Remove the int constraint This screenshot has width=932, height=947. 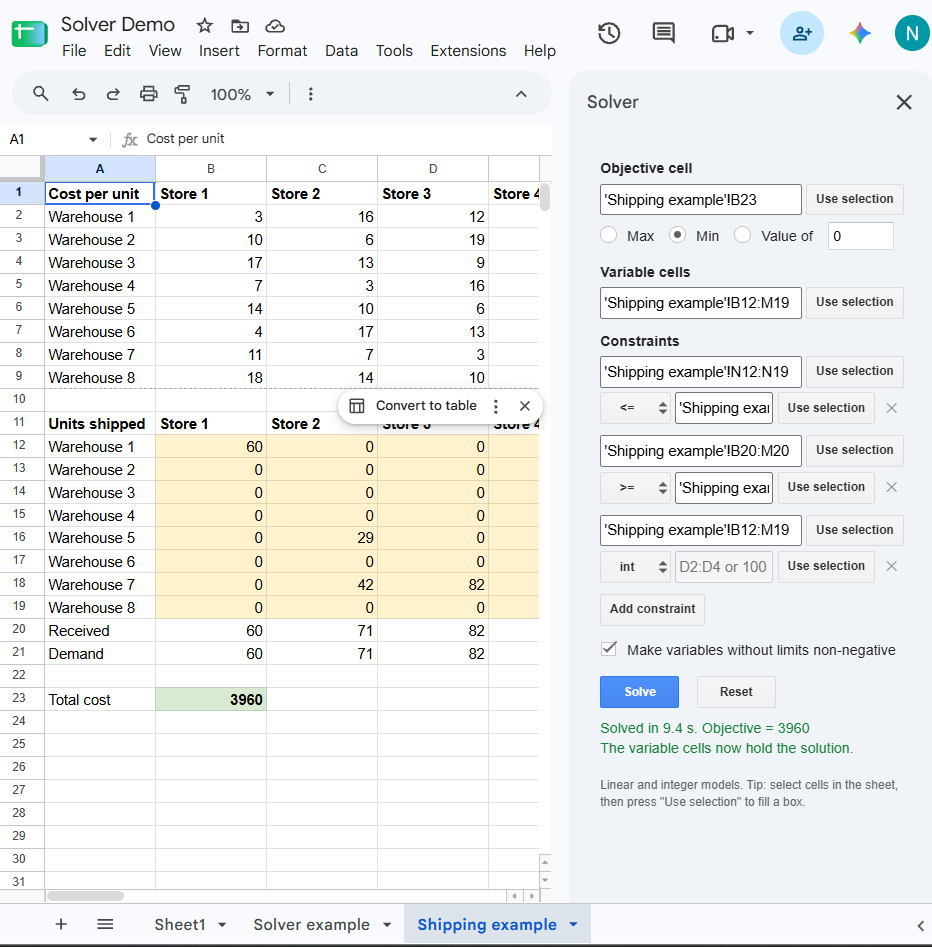pyautogui.click(x=891, y=567)
